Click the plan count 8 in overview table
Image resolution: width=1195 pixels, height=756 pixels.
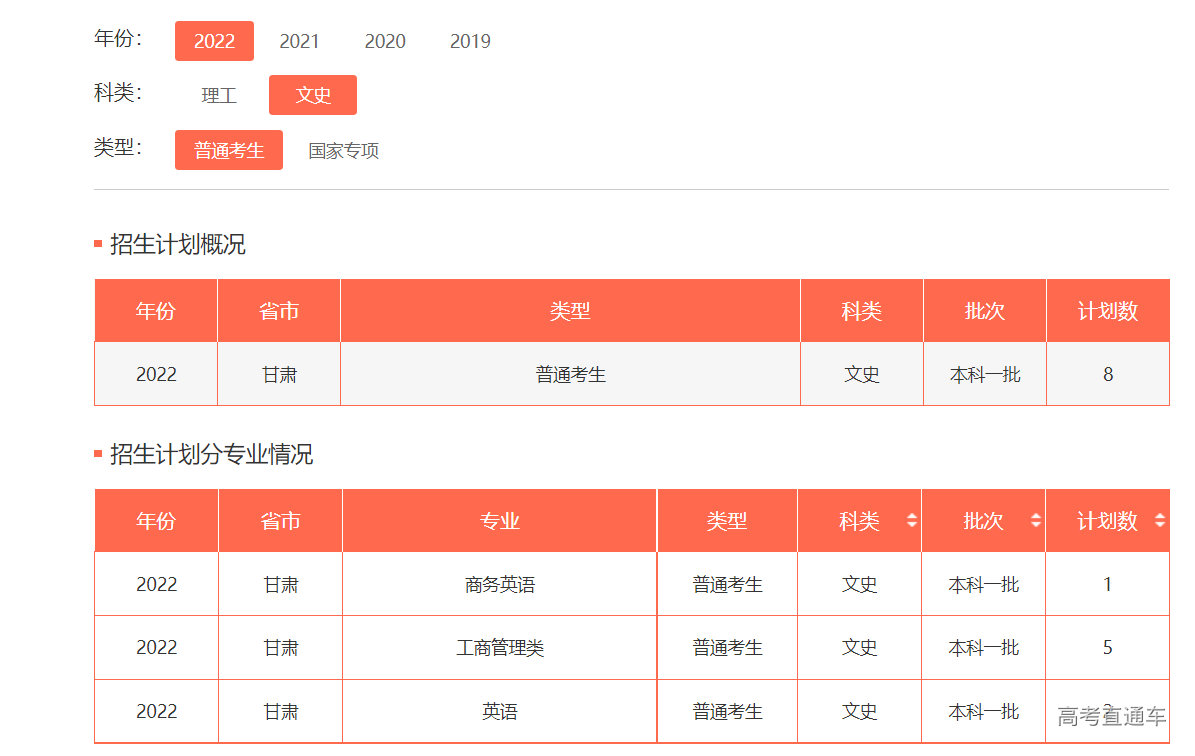pos(1108,375)
